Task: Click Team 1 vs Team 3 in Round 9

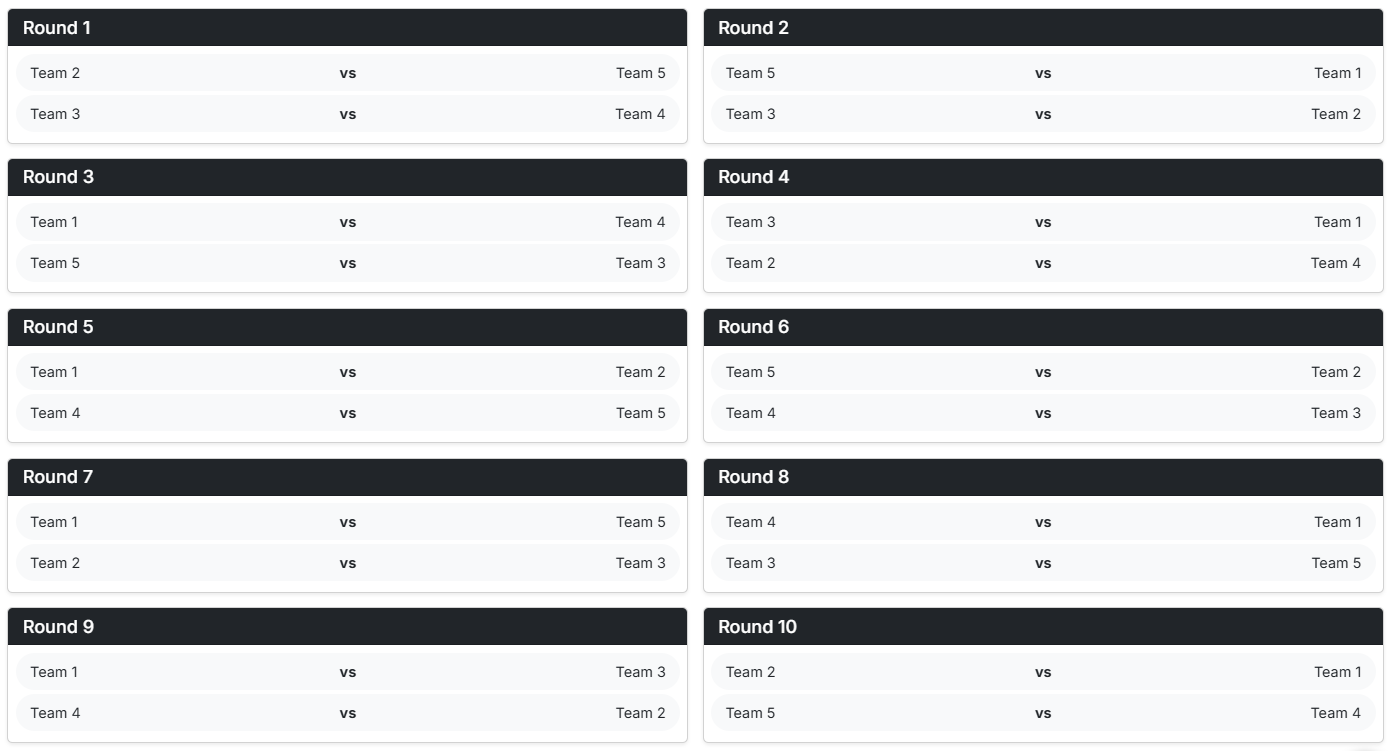Action: pyautogui.click(x=347, y=671)
